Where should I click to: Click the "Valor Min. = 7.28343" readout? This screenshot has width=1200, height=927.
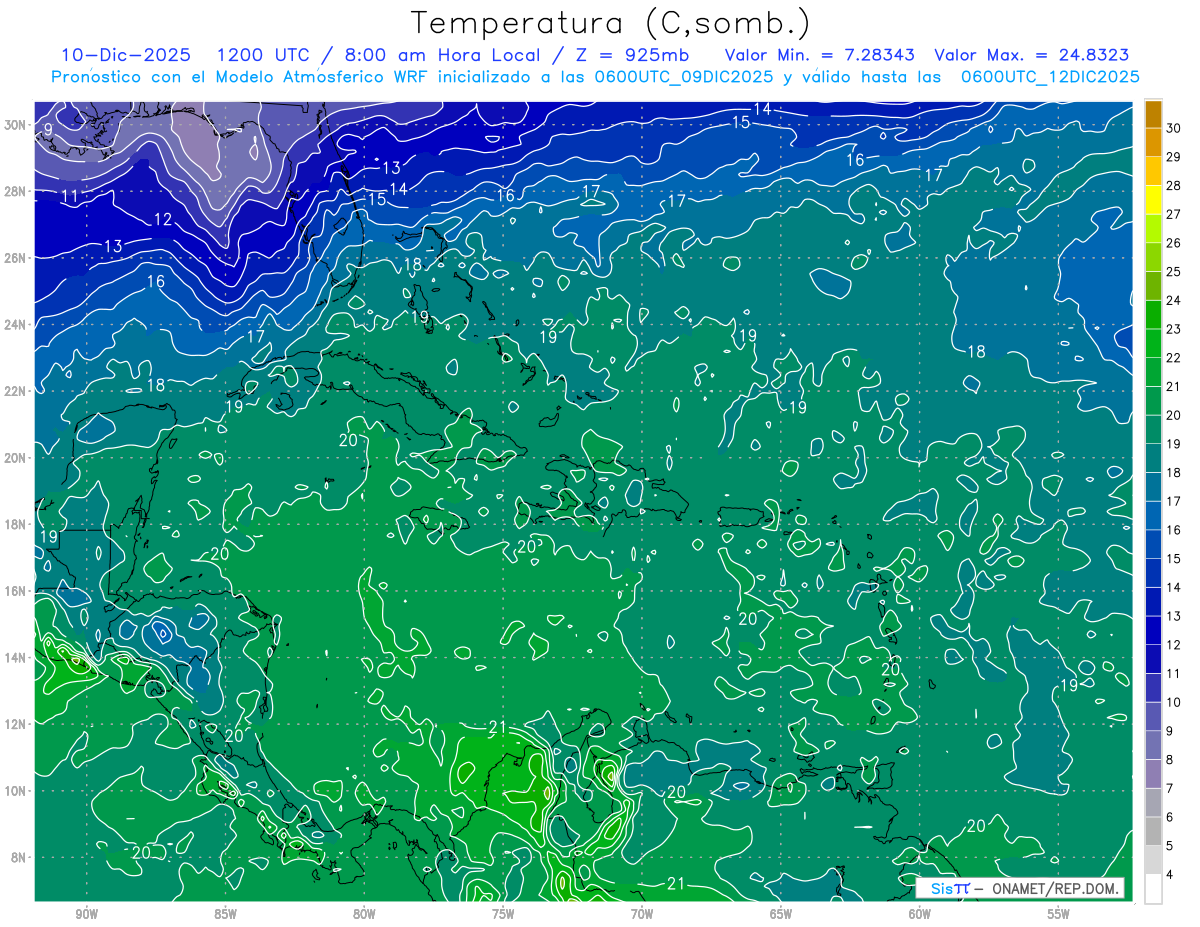pyautogui.click(x=820, y=56)
